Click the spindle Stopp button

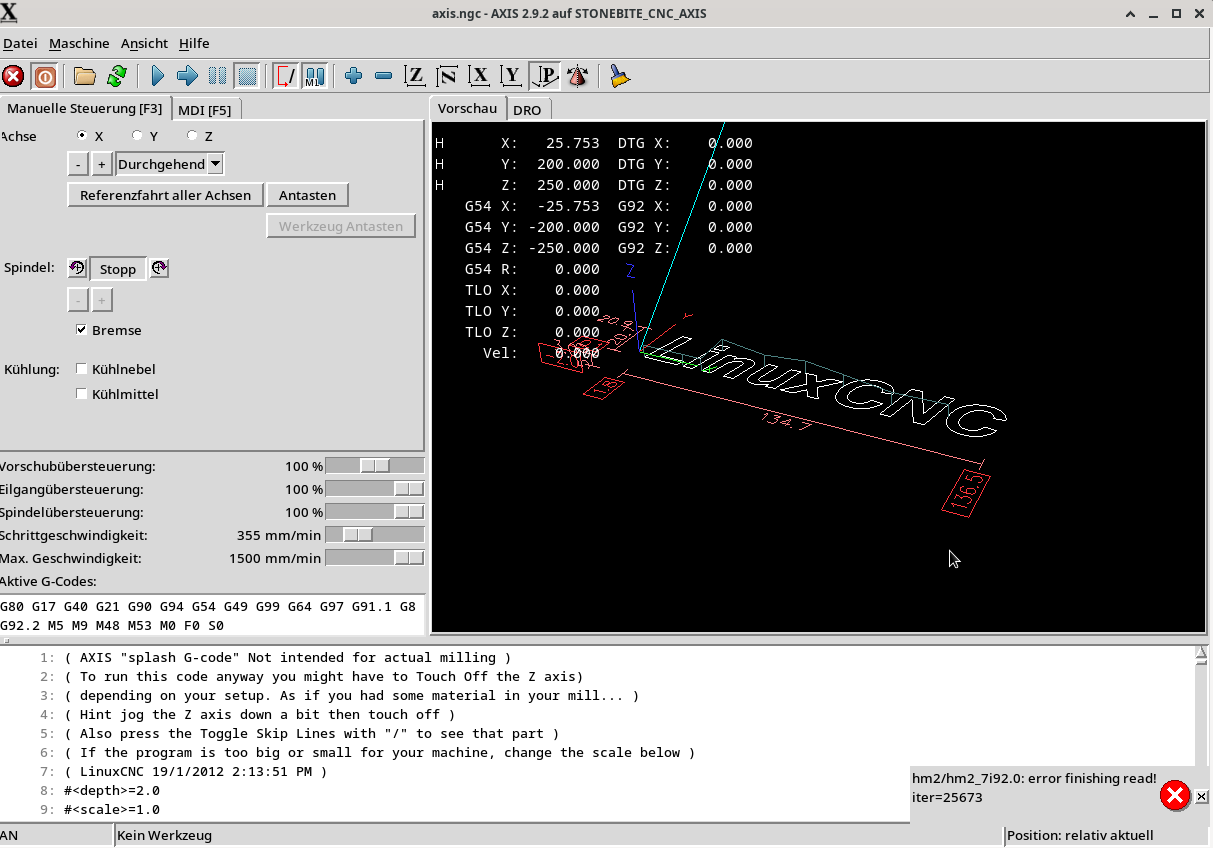point(118,269)
